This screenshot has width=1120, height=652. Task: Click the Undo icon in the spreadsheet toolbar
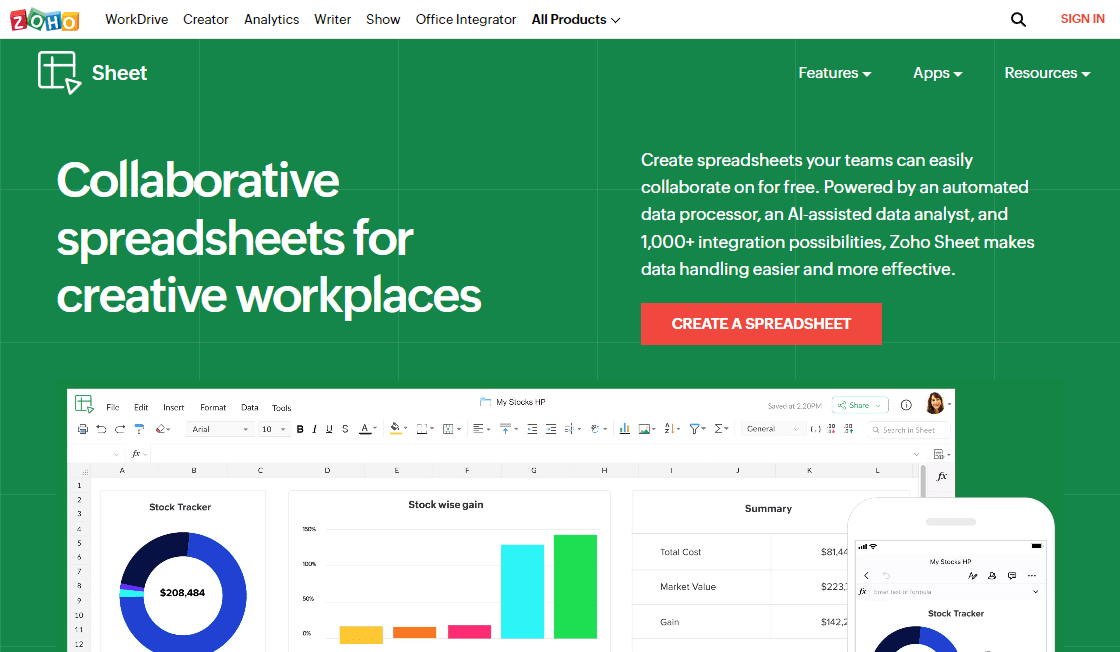(x=101, y=428)
